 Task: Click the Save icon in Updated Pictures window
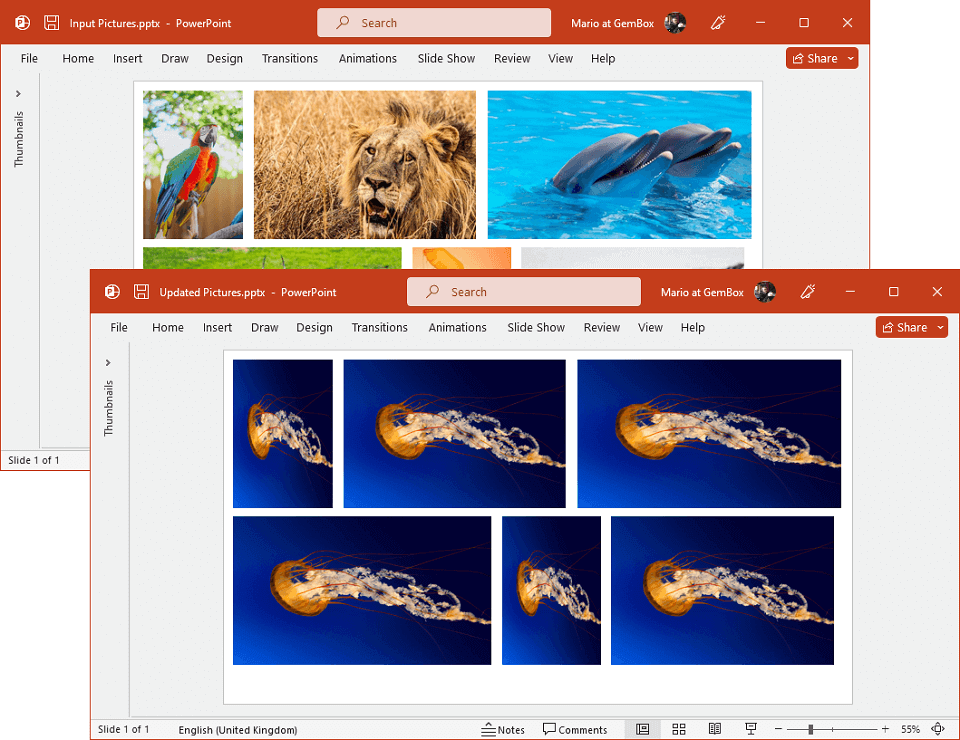click(141, 292)
